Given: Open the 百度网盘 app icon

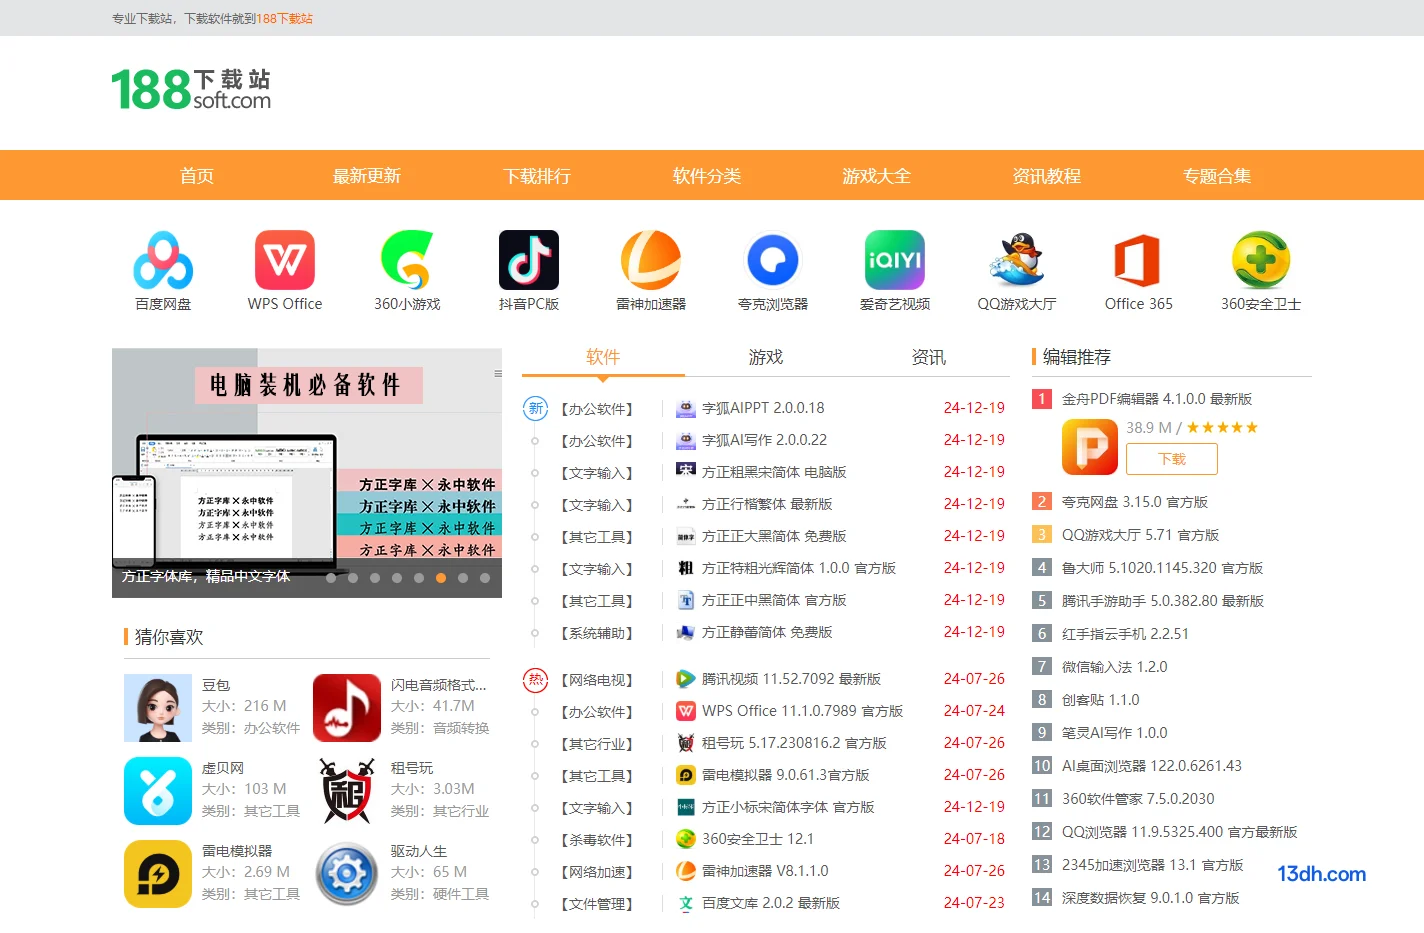Looking at the screenshot, I should click(x=163, y=260).
